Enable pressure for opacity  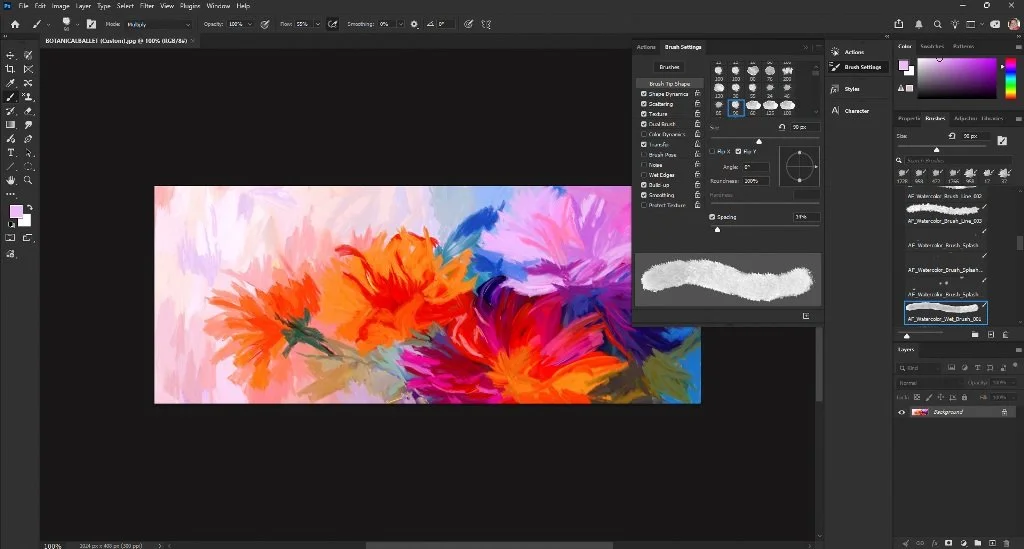[265, 24]
